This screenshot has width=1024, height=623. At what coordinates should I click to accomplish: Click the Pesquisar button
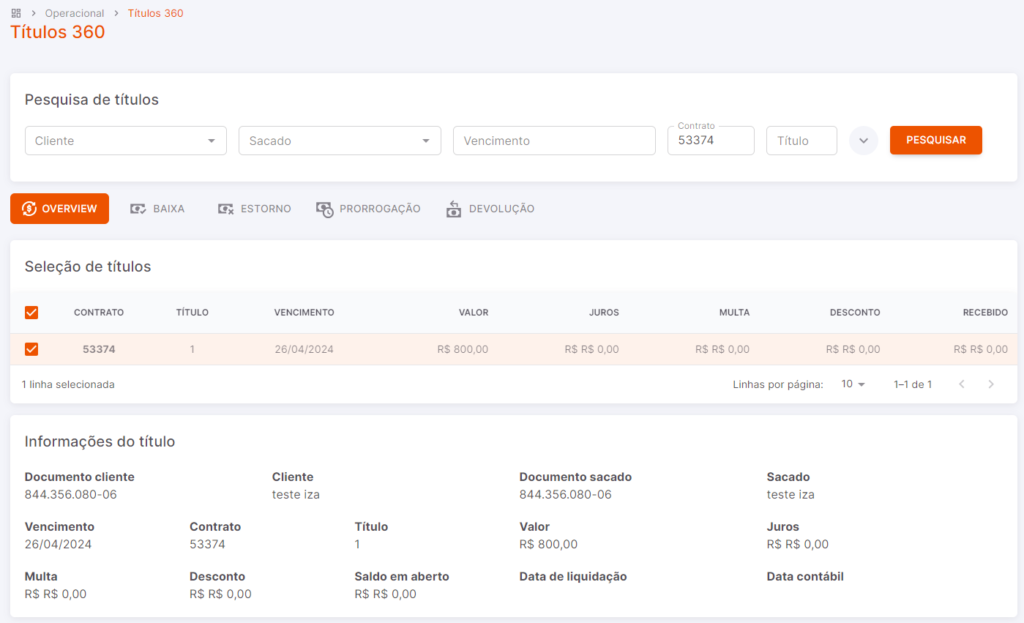click(936, 140)
